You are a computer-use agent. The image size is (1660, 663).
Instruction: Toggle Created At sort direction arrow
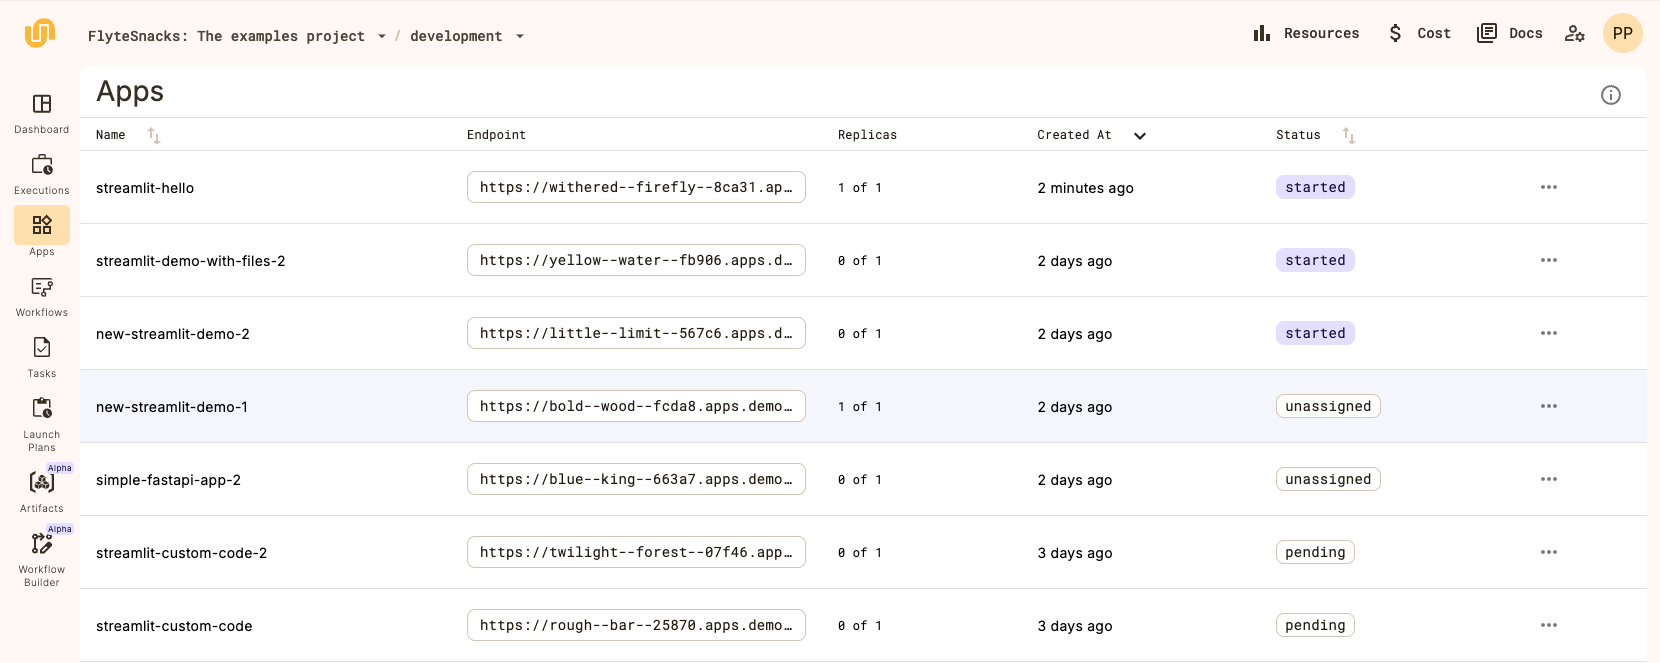pos(1139,136)
